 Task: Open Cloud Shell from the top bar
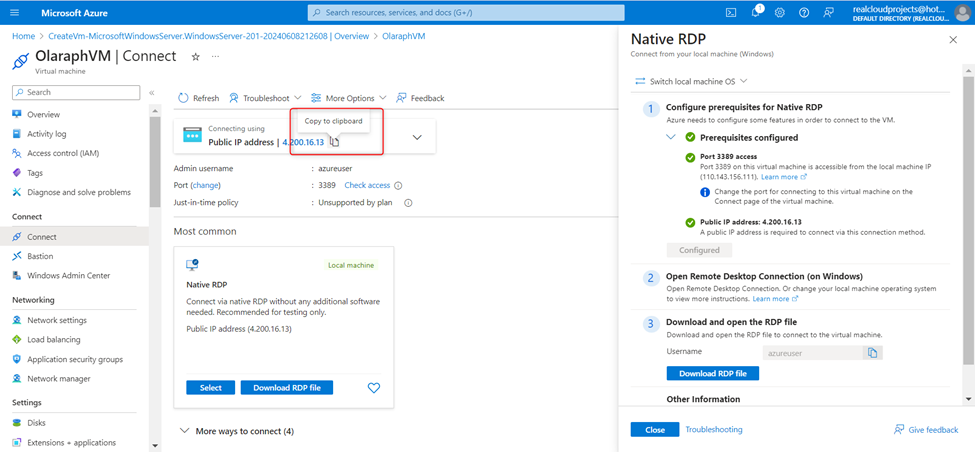click(x=731, y=13)
